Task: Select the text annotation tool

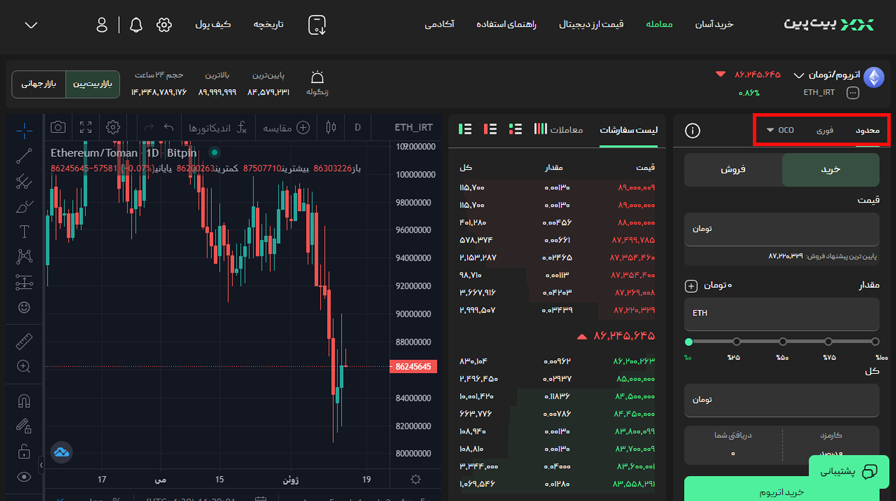Action: pos(24,231)
